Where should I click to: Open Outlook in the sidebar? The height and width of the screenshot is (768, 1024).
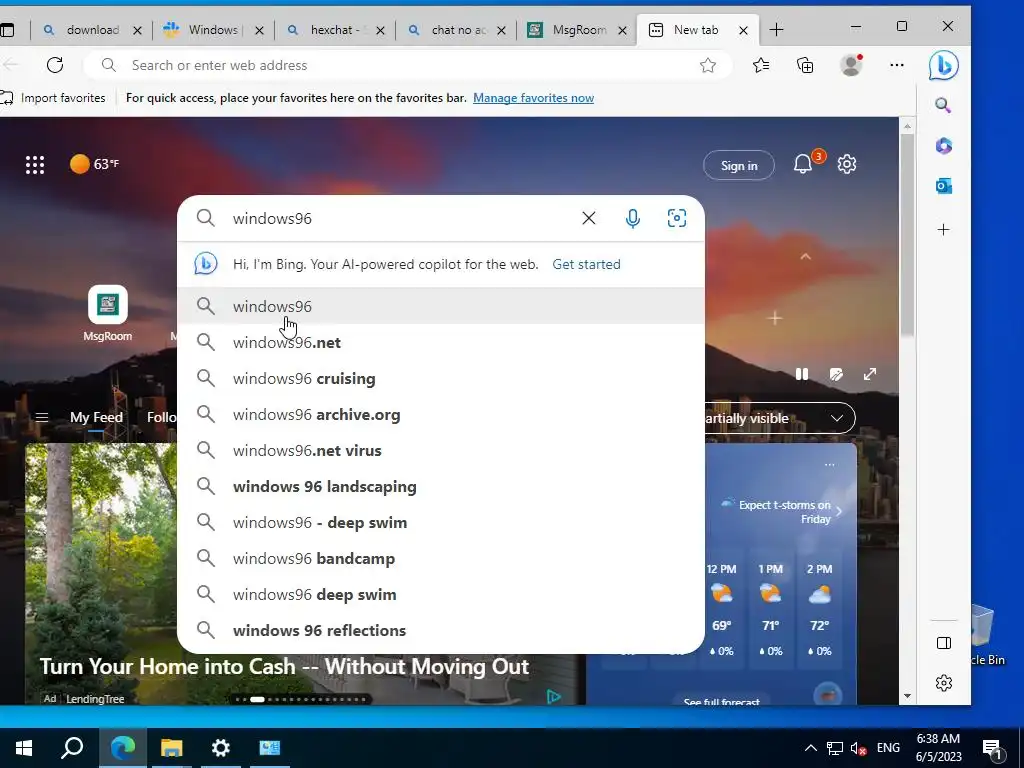pos(943,186)
